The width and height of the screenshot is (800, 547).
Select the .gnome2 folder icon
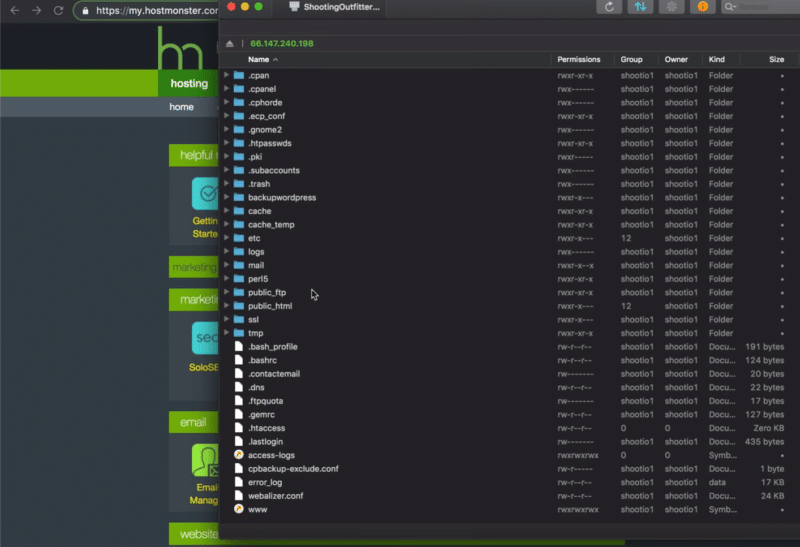239,130
